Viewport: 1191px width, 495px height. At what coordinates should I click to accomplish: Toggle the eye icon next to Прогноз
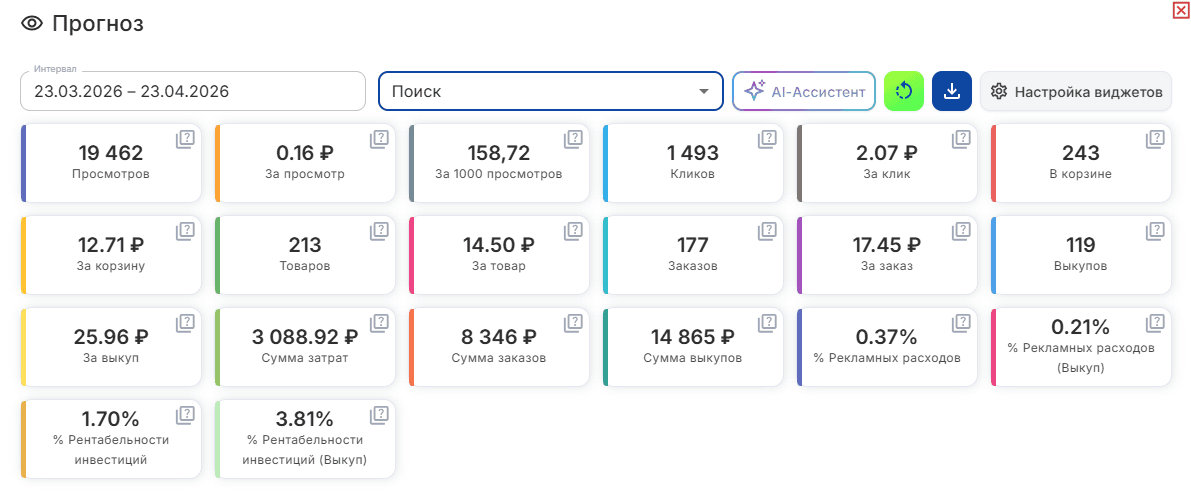31,24
